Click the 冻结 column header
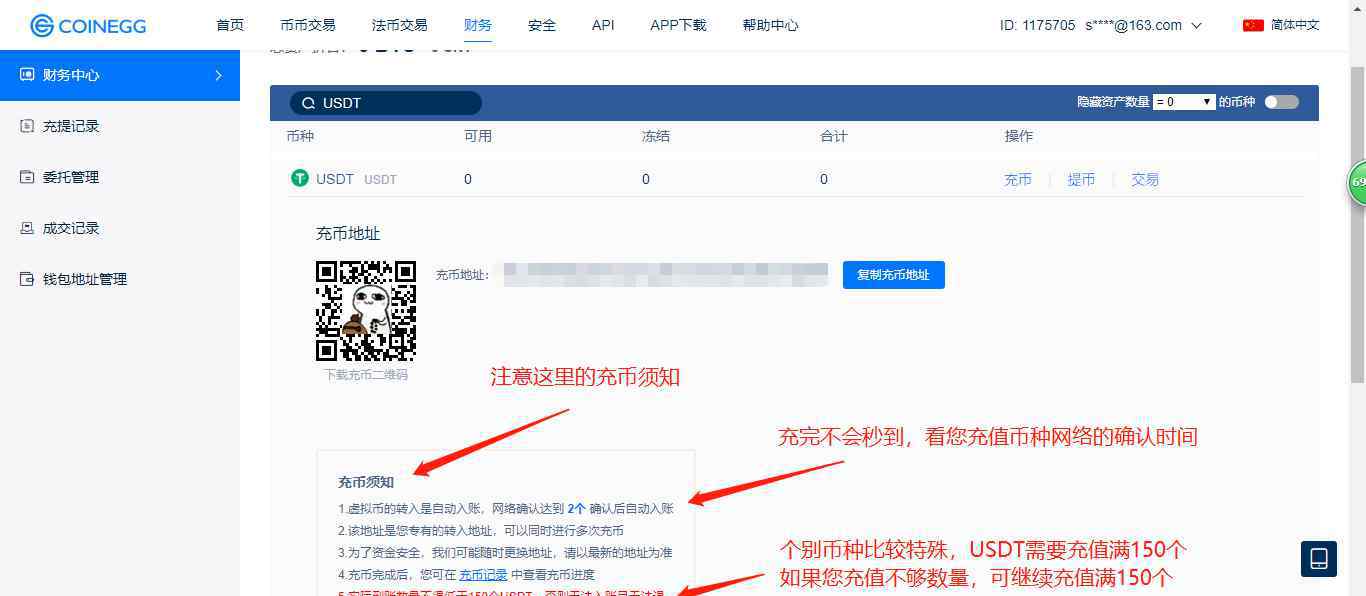The image size is (1366, 596). click(656, 136)
